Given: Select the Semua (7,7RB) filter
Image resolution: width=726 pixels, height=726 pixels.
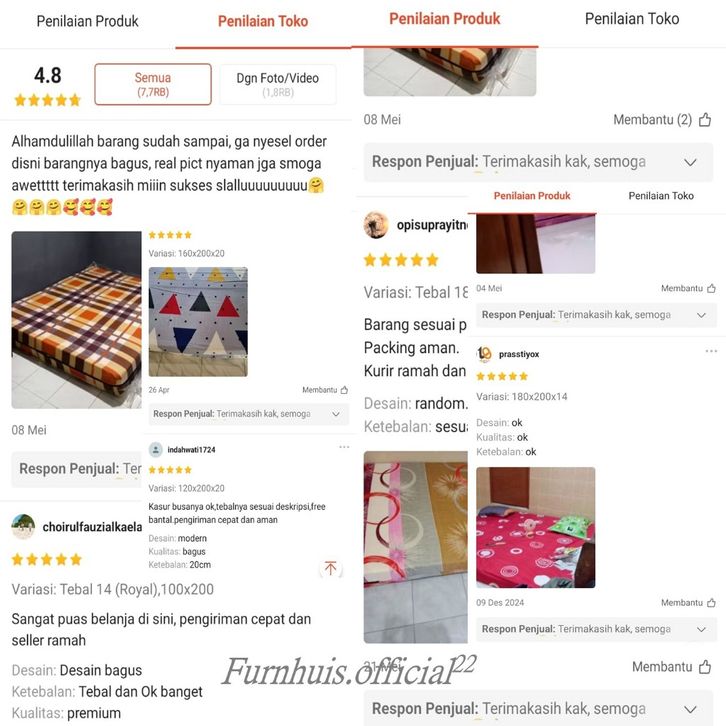Looking at the screenshot, I should pyautogui.click(x=153, y=84).
